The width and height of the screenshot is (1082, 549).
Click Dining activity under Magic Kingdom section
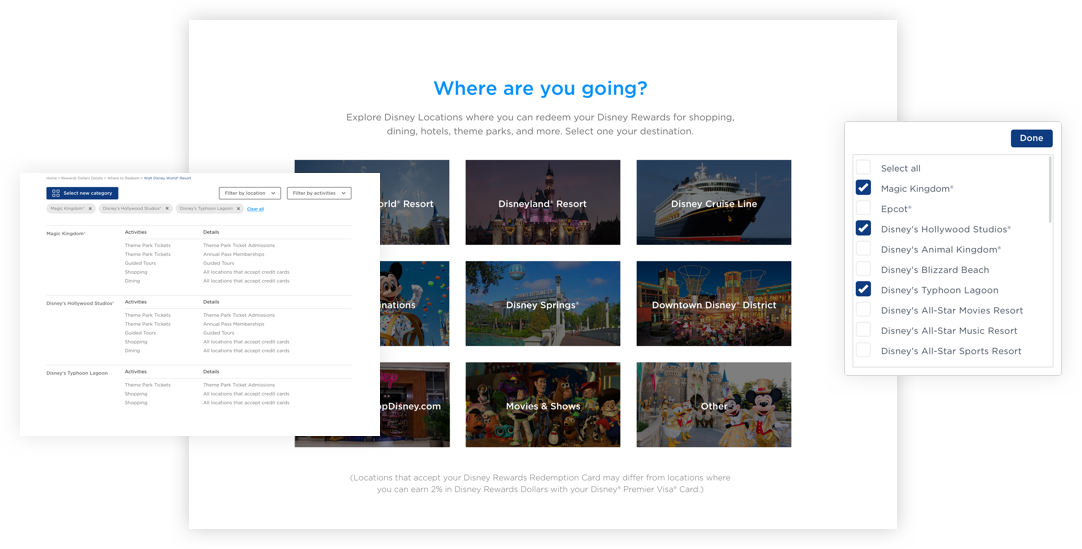pyautogui.click(x=132, y=281)
